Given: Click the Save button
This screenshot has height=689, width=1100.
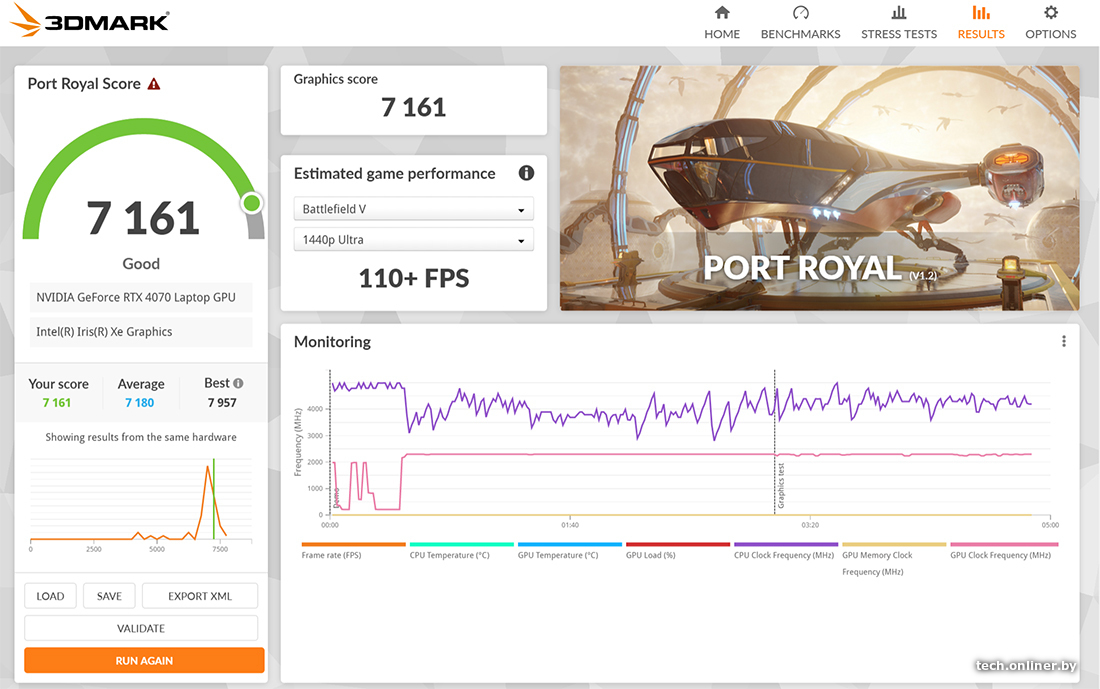Looking at the screenshot, I should click(x=109, y=596).
